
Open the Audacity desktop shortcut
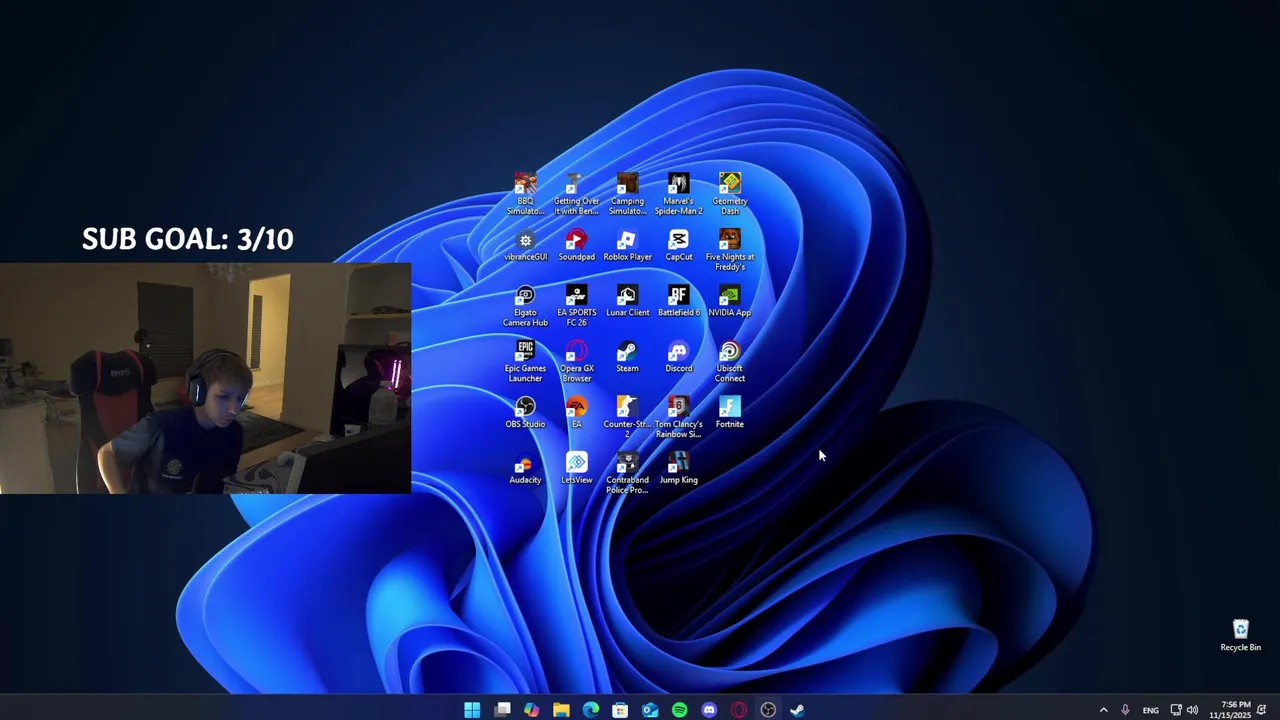point(525,470)
